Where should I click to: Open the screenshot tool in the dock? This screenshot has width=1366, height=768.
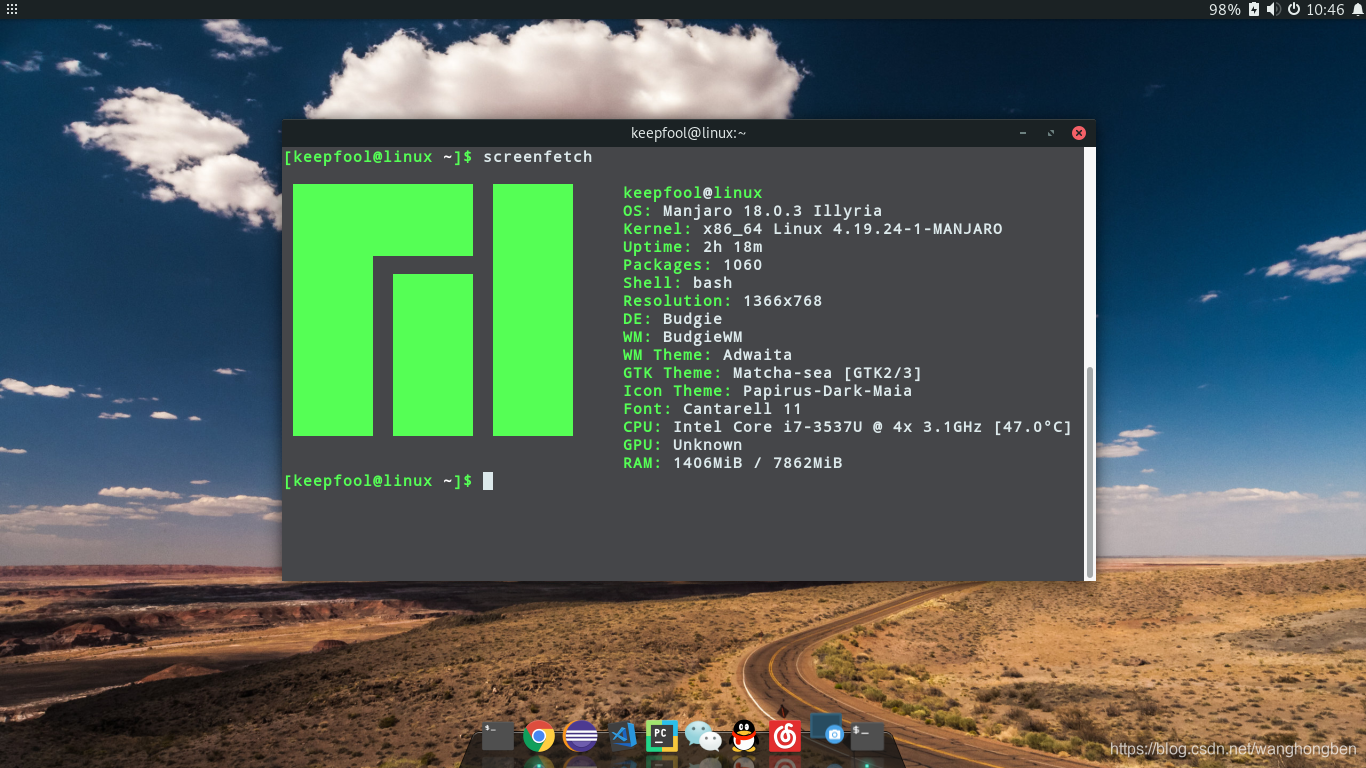click(827, 731)
